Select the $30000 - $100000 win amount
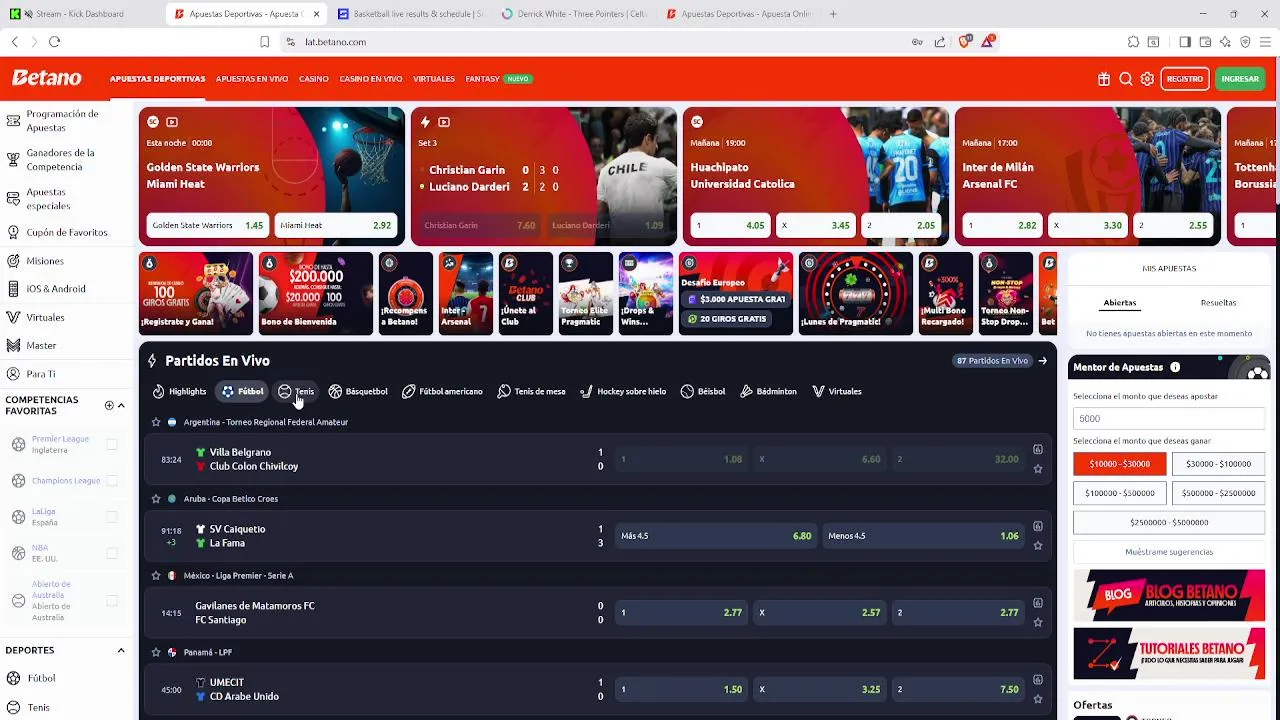 [x=1218, y=464]
